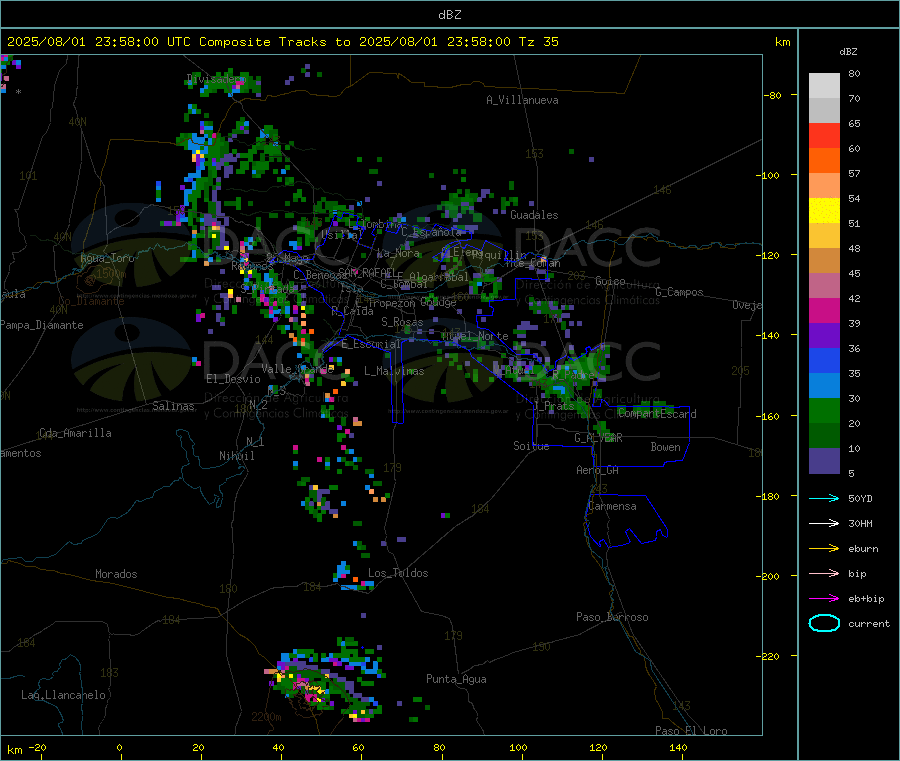Click the white 30HM arrow legend symbol
The width and height of the screenshot is (900, 761).
point(824,523)
